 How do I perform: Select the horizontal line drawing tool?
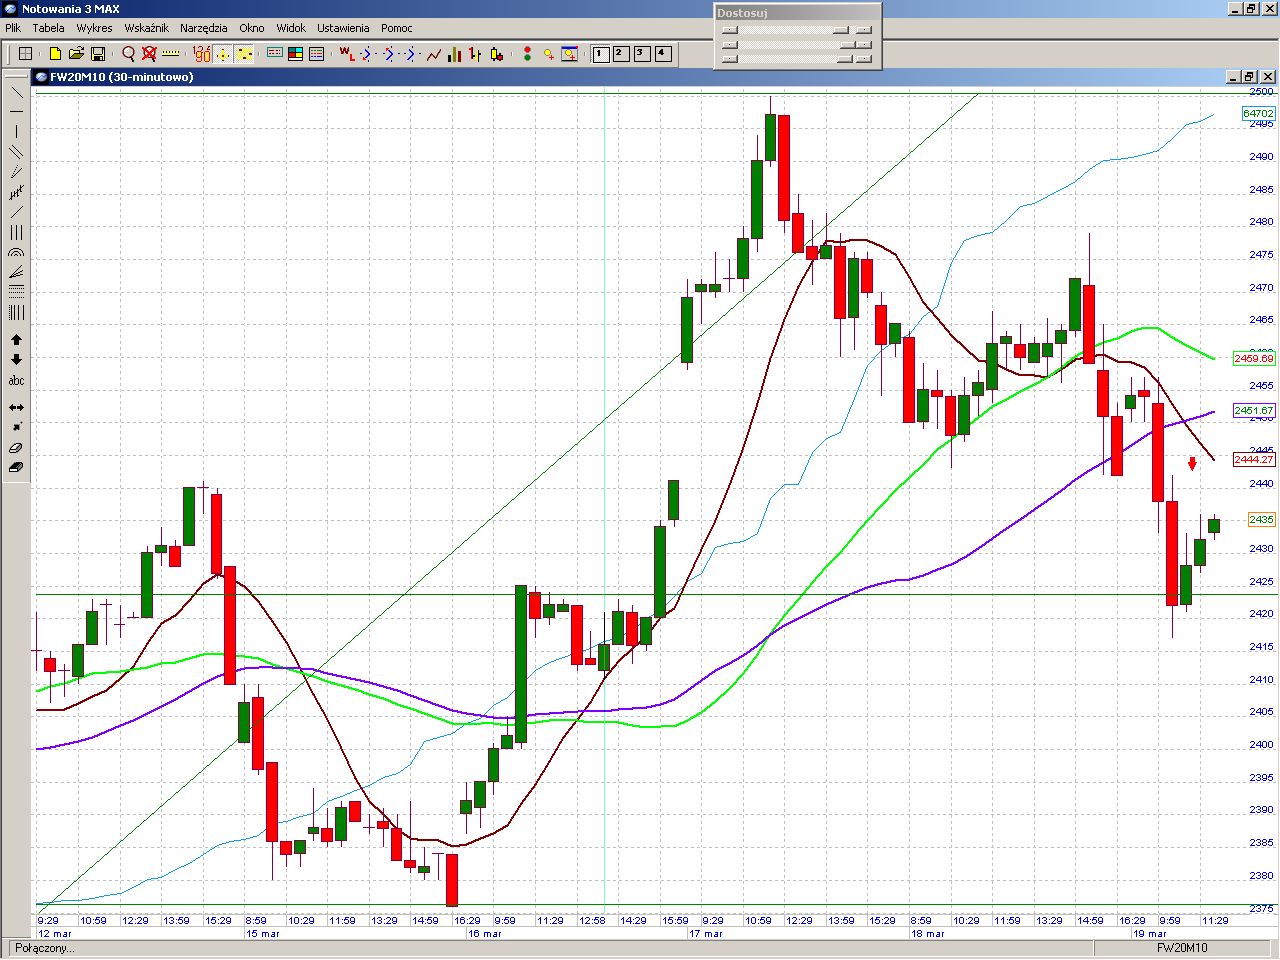point(16,112)
